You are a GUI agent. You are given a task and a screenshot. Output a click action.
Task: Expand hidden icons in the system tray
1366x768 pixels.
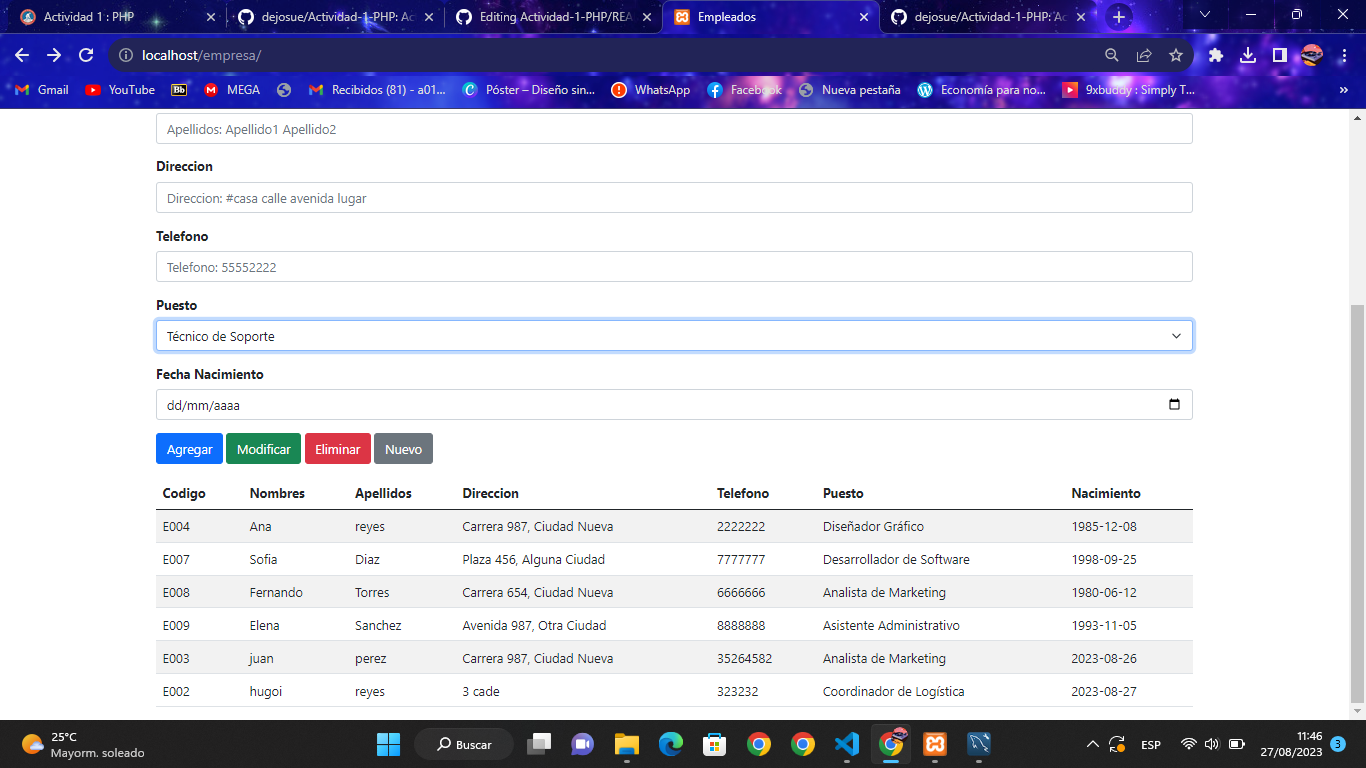point(1093,744)
